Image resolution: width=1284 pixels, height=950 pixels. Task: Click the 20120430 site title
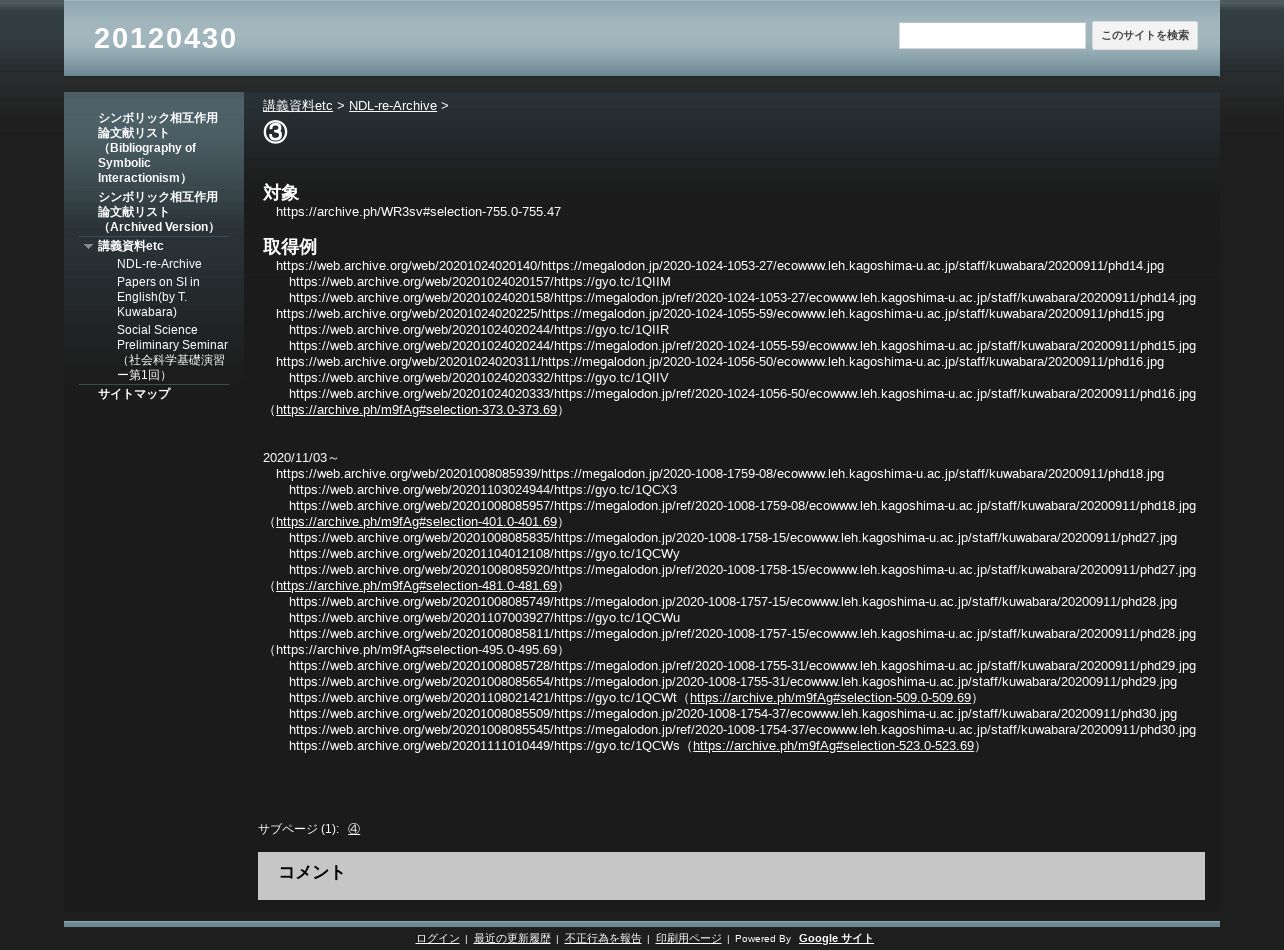point(165,38)
